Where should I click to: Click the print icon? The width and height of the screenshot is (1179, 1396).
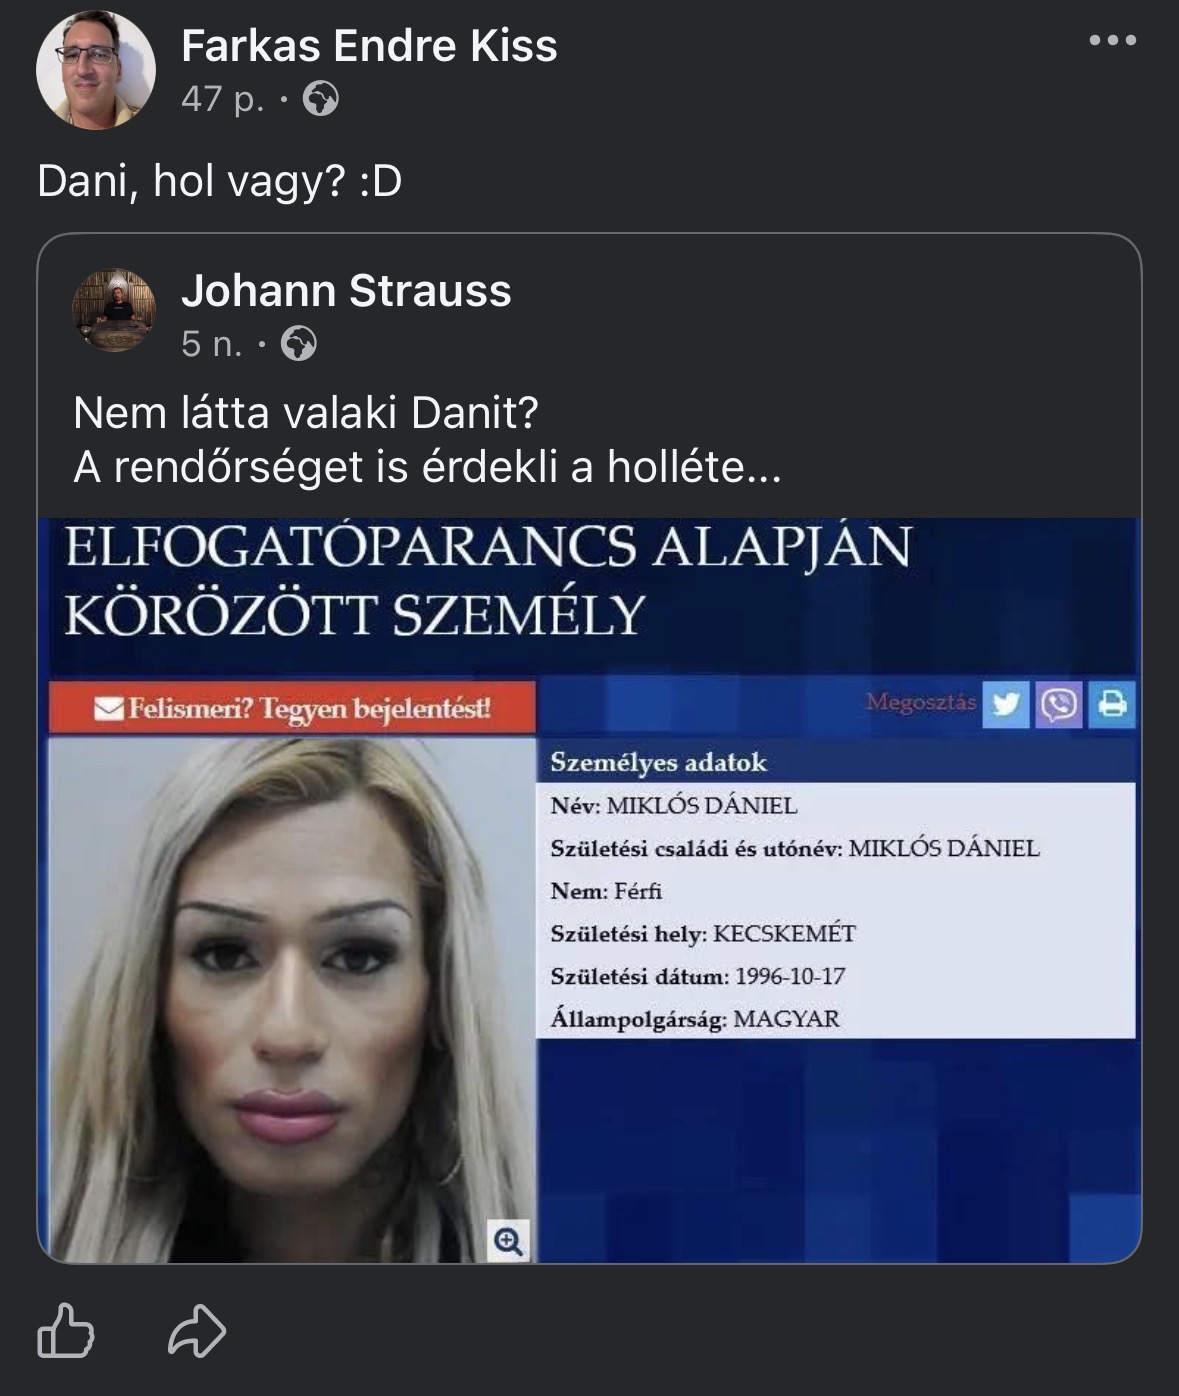1112,705
